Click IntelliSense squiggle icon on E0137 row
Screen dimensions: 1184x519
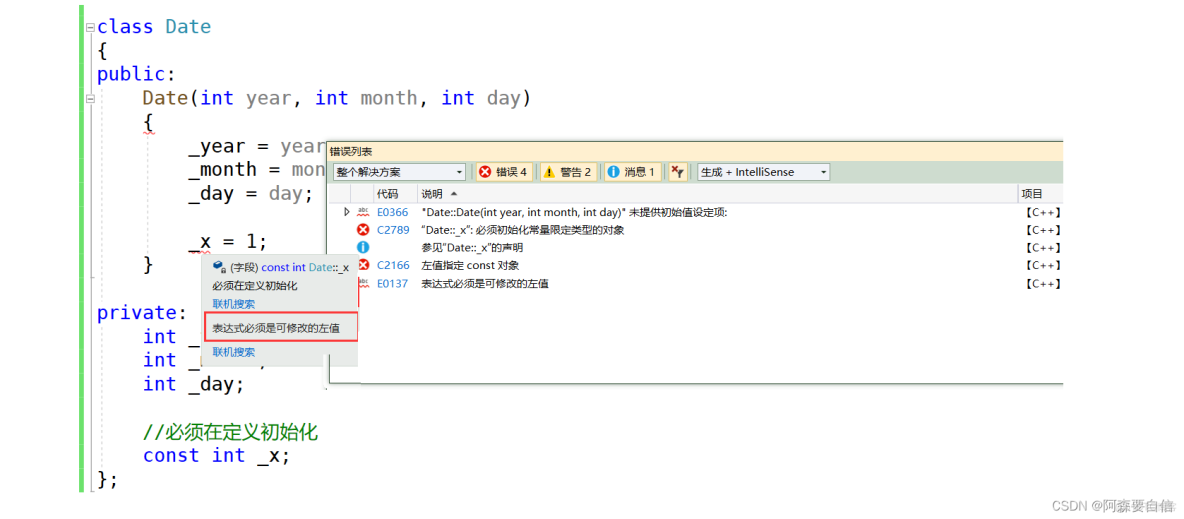[363, 283]
